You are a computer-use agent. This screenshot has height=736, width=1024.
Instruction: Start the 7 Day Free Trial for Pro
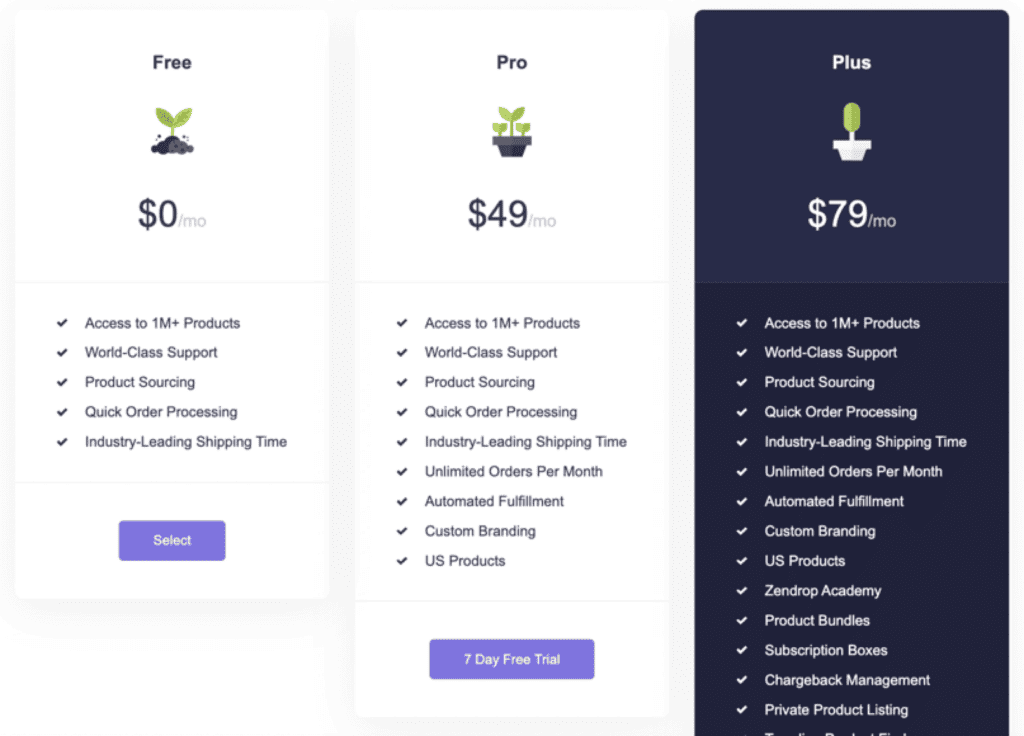click(x=512, y=659)
